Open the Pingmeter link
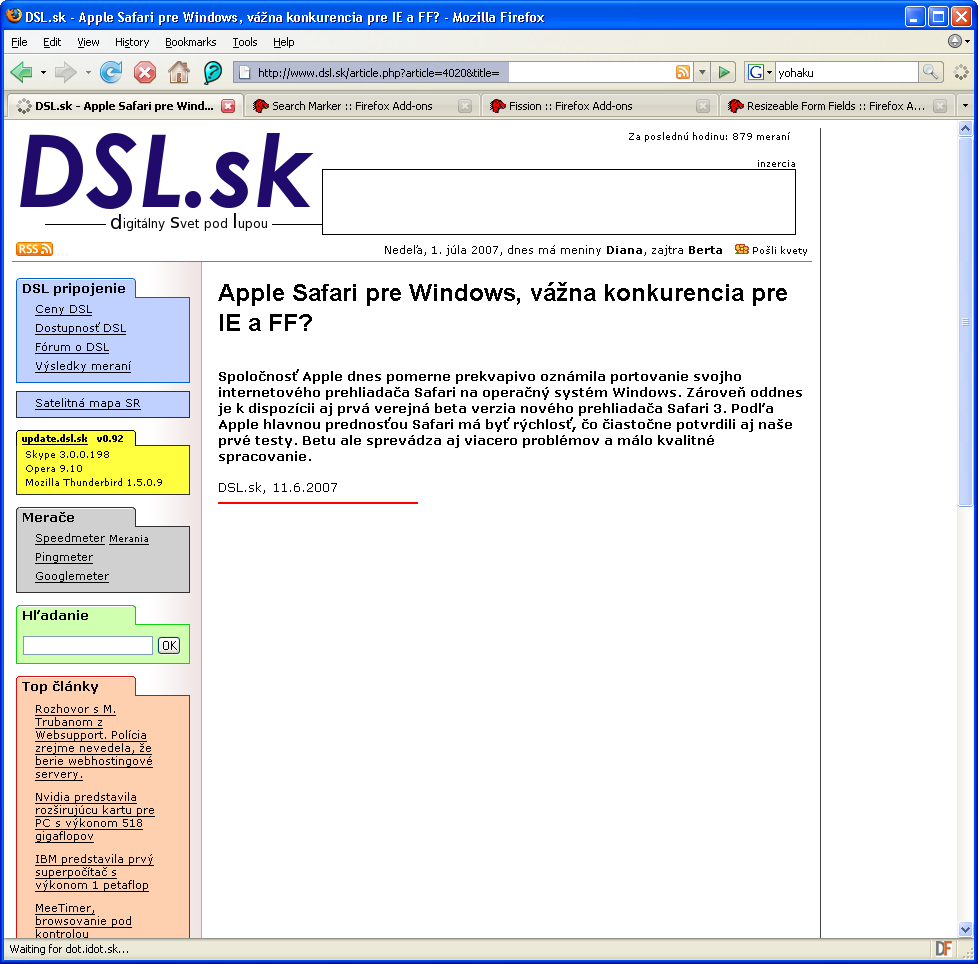978x964 pixels. click(64, 557)
